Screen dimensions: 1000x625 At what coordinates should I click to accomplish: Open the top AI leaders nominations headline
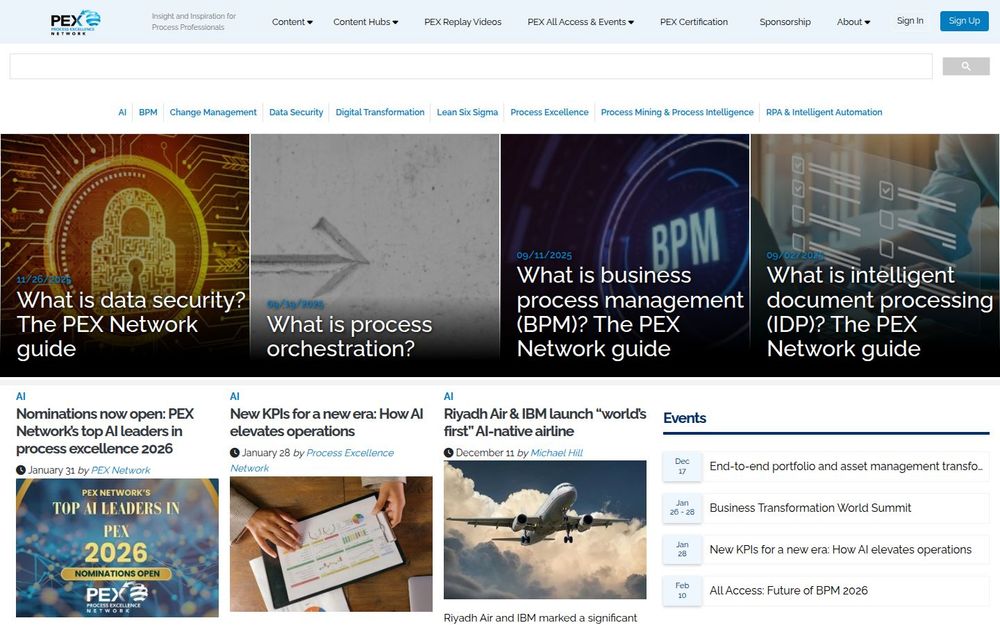pyautogui.click(x=105, y=431)
